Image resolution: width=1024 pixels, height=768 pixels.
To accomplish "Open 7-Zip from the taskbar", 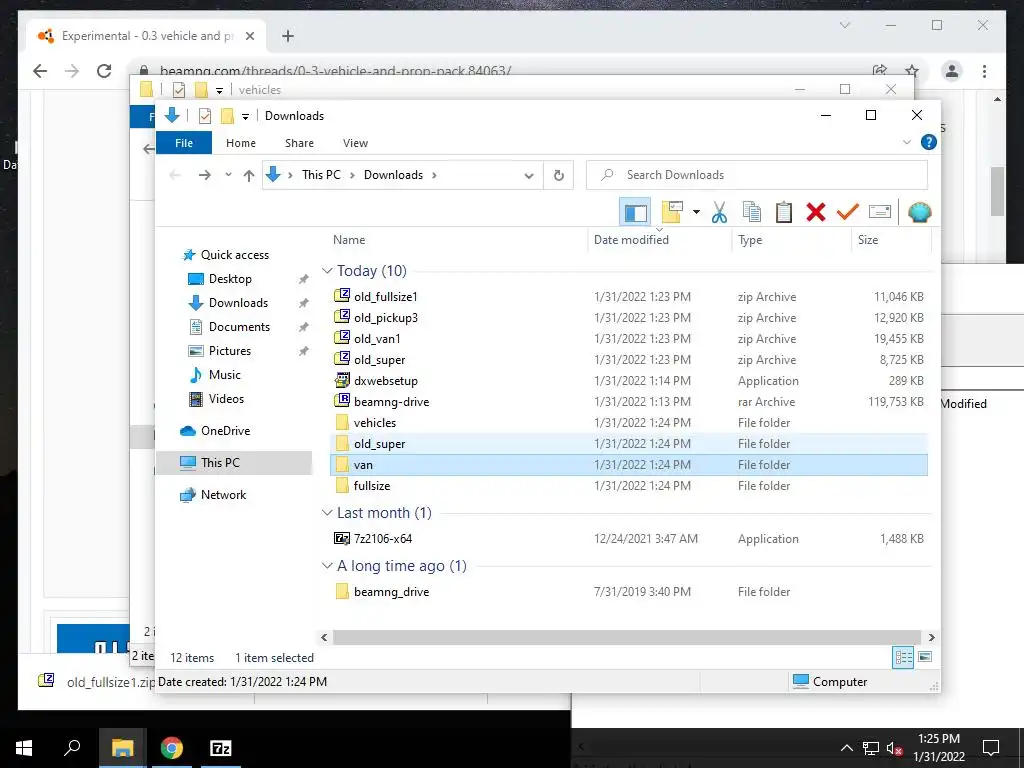I will tap(221, 748).
